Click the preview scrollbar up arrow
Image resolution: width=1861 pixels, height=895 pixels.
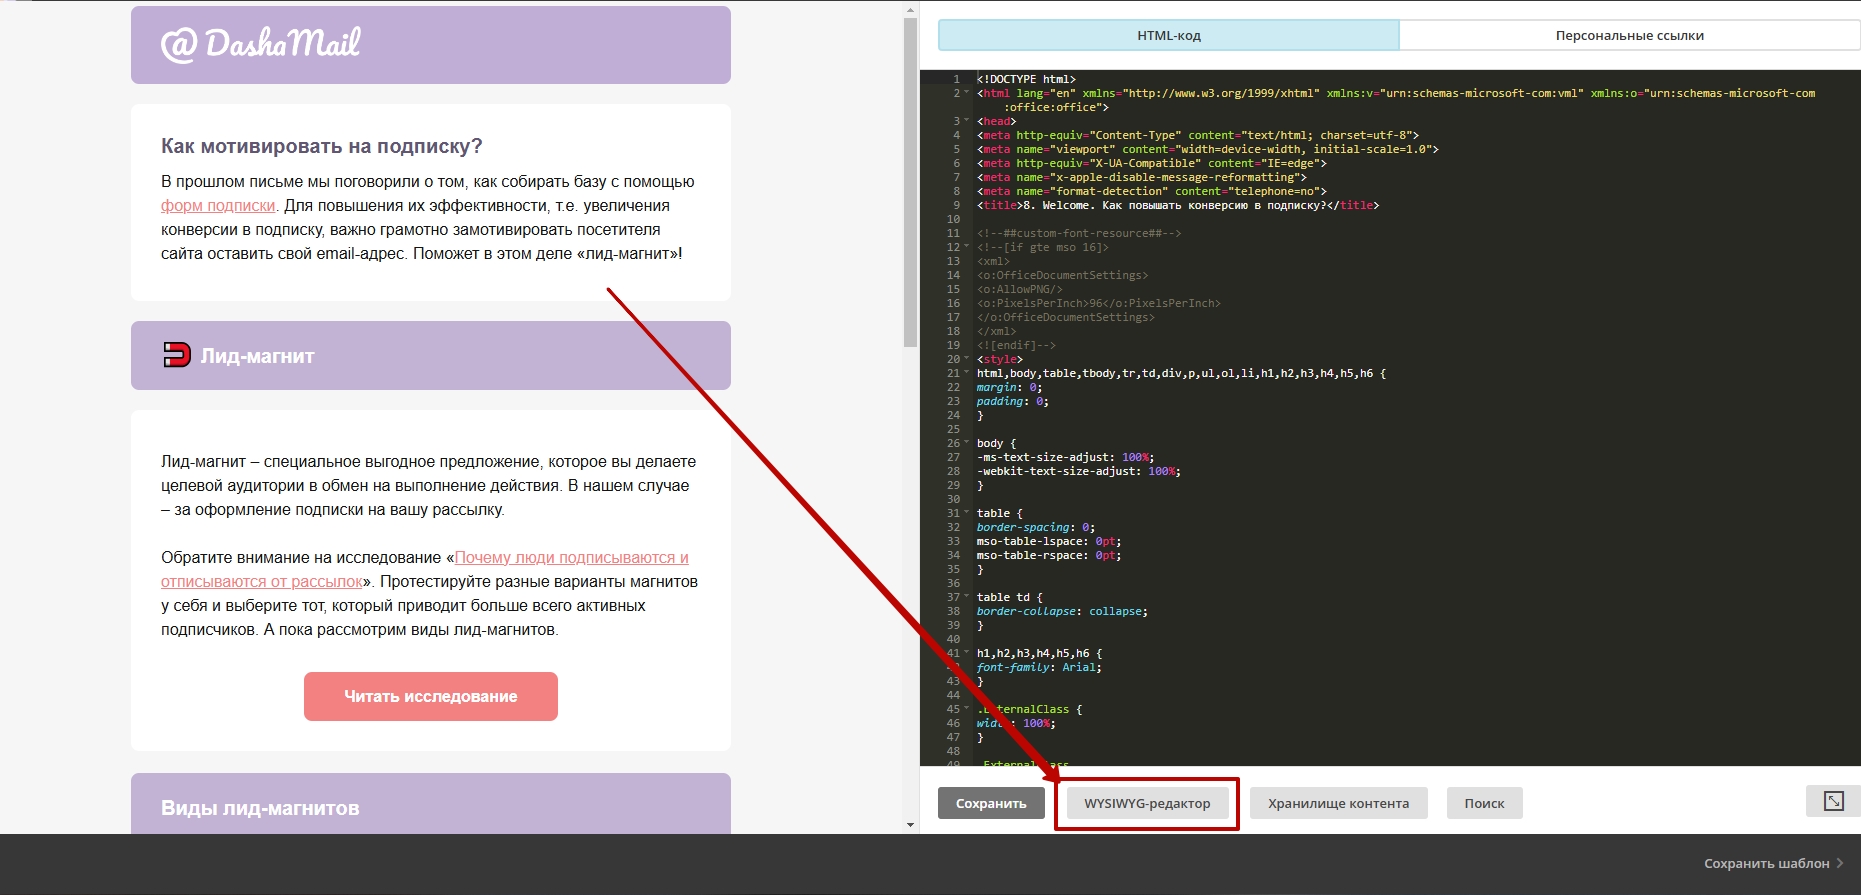[x=910, y=11]
